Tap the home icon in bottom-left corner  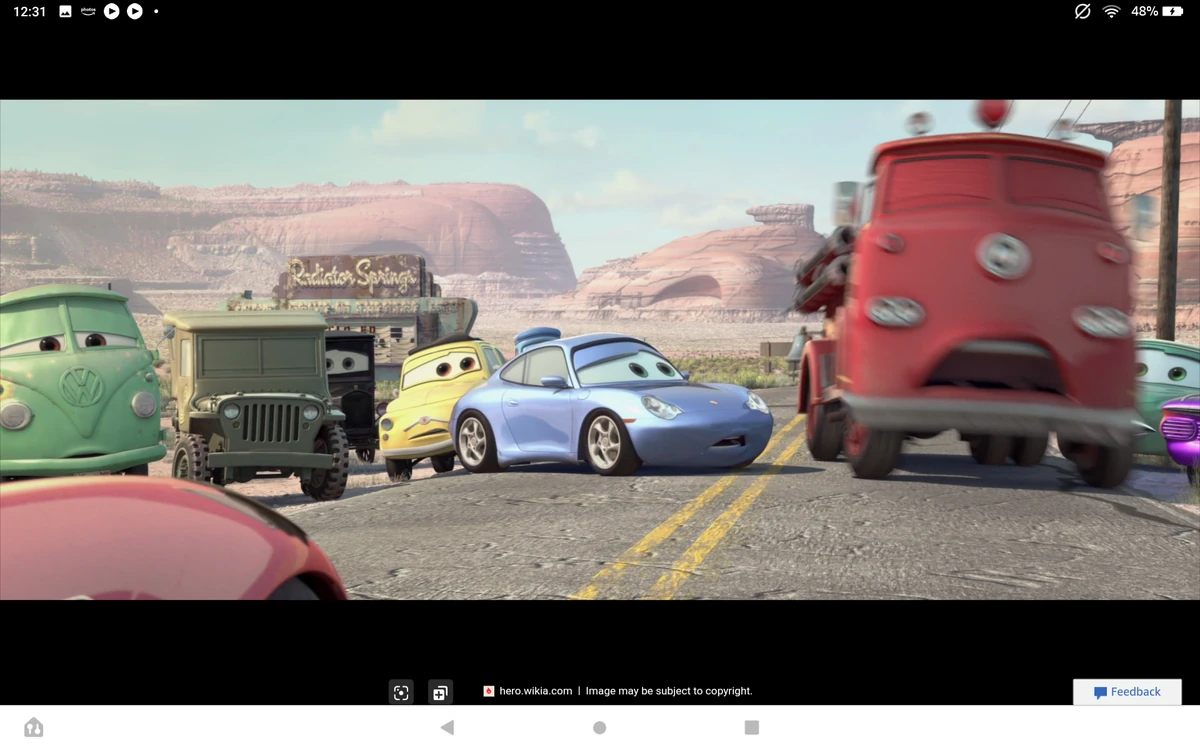(33, 728)
